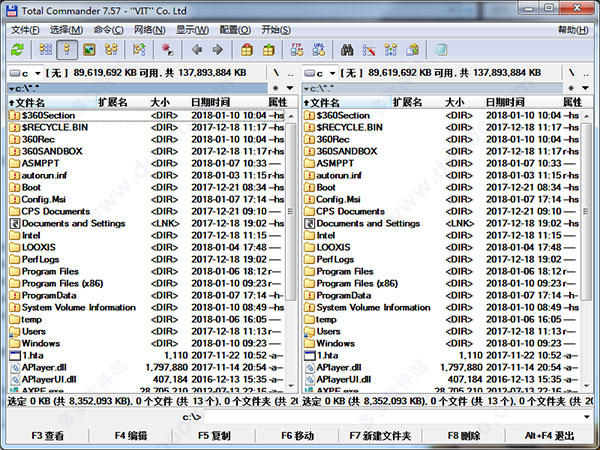
Task: Go Forward with the right arrow icon
Action: (217, 50)
